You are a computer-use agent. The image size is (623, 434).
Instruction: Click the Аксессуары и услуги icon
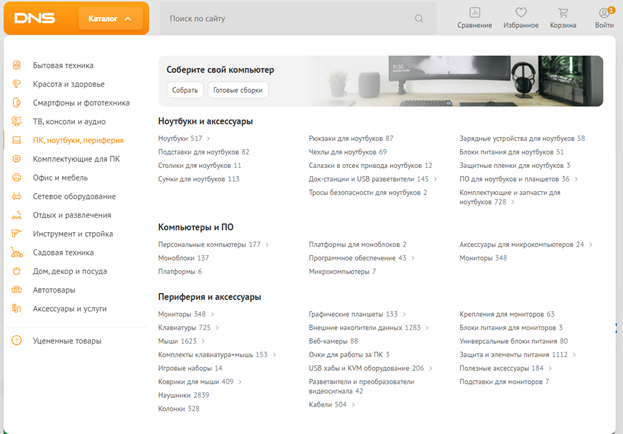click(x=16, y=308)
